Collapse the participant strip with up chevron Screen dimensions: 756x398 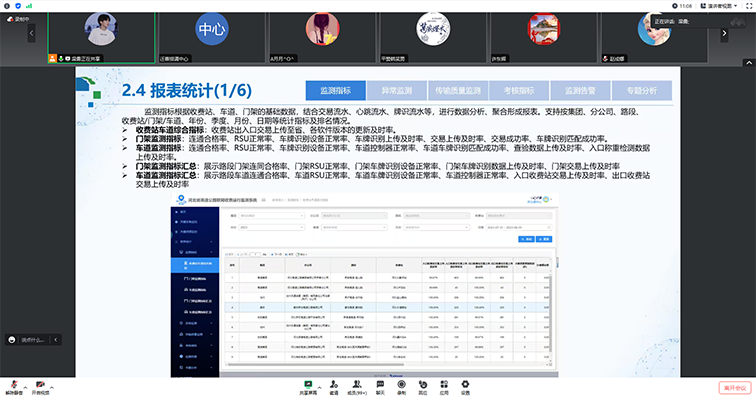[749, 63]
